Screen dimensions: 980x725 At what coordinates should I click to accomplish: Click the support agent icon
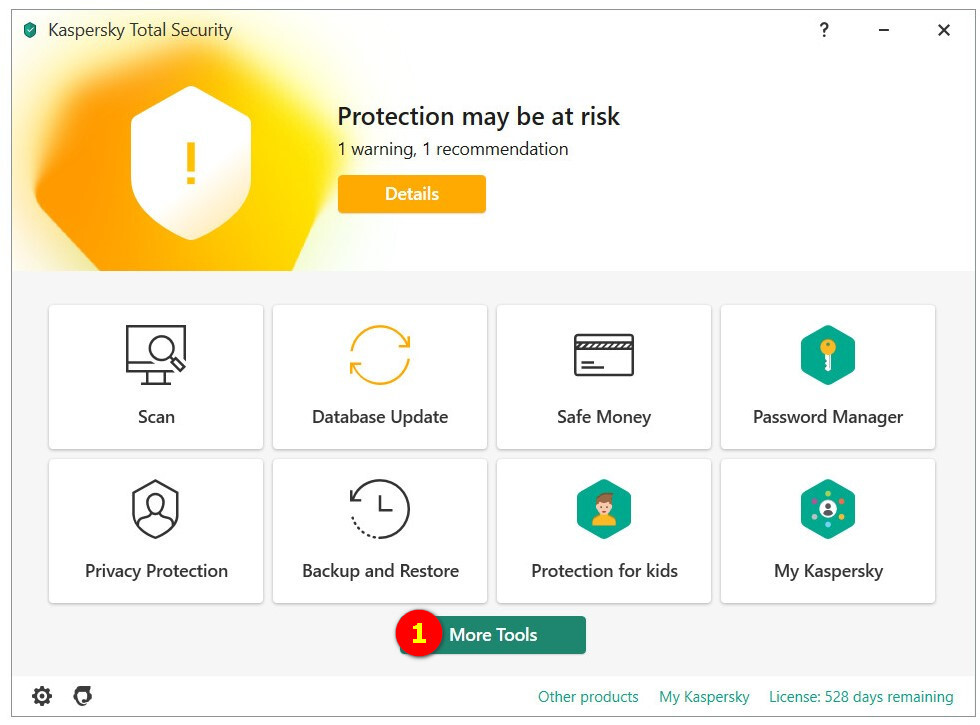pyautogui.click(x=82, y=696)
